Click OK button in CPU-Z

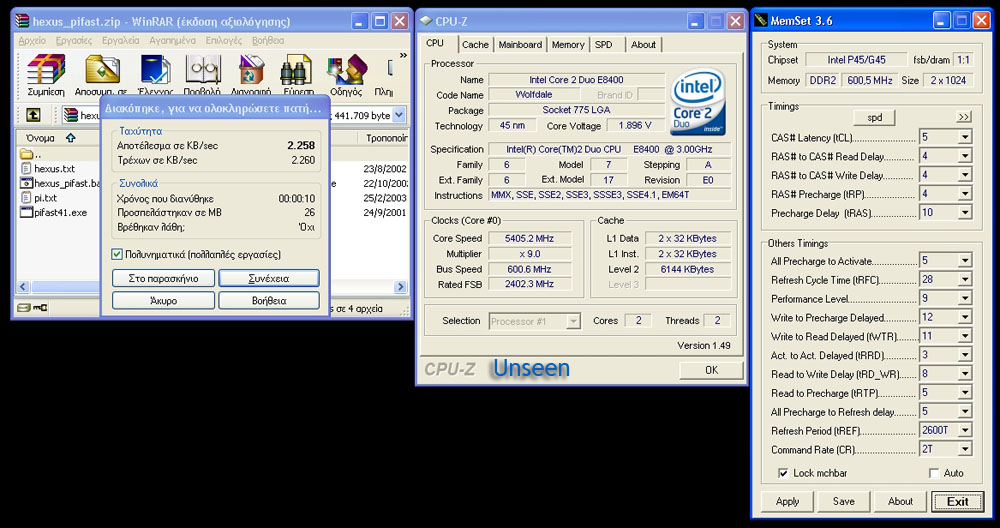point(711,370)
